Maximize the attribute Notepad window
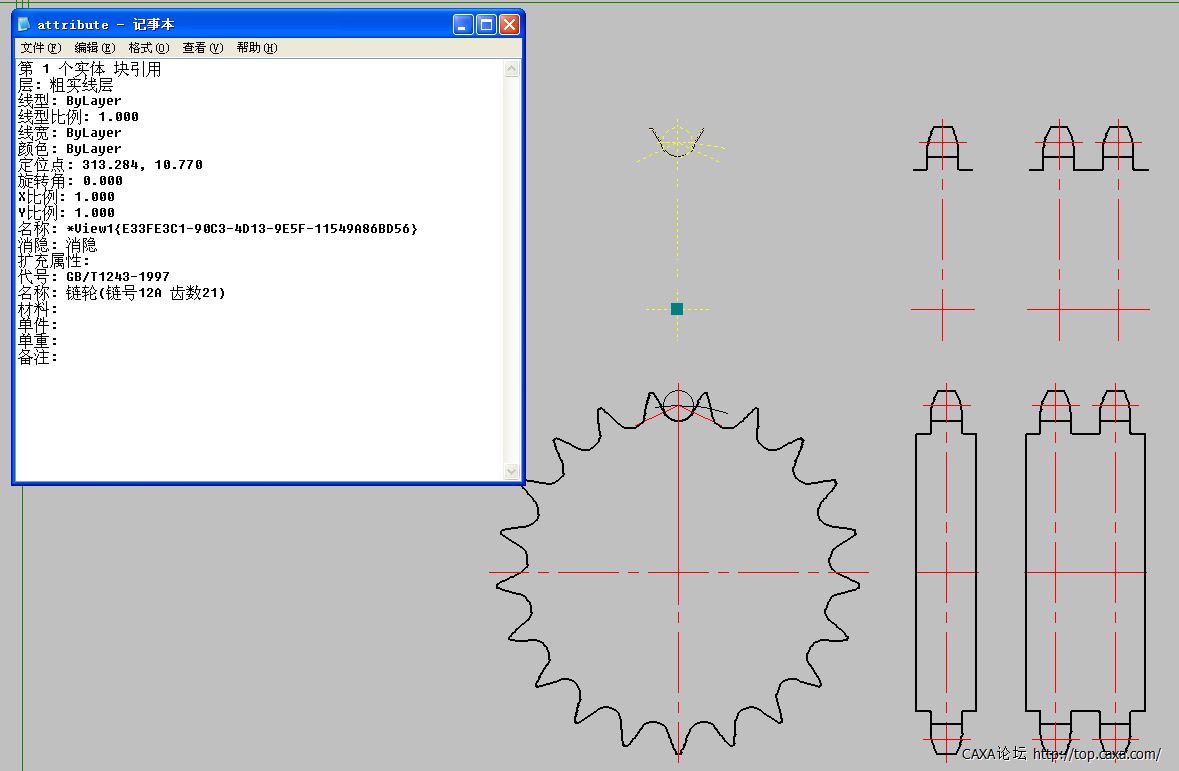1179x771 pixels. click(x=486, y=25)
